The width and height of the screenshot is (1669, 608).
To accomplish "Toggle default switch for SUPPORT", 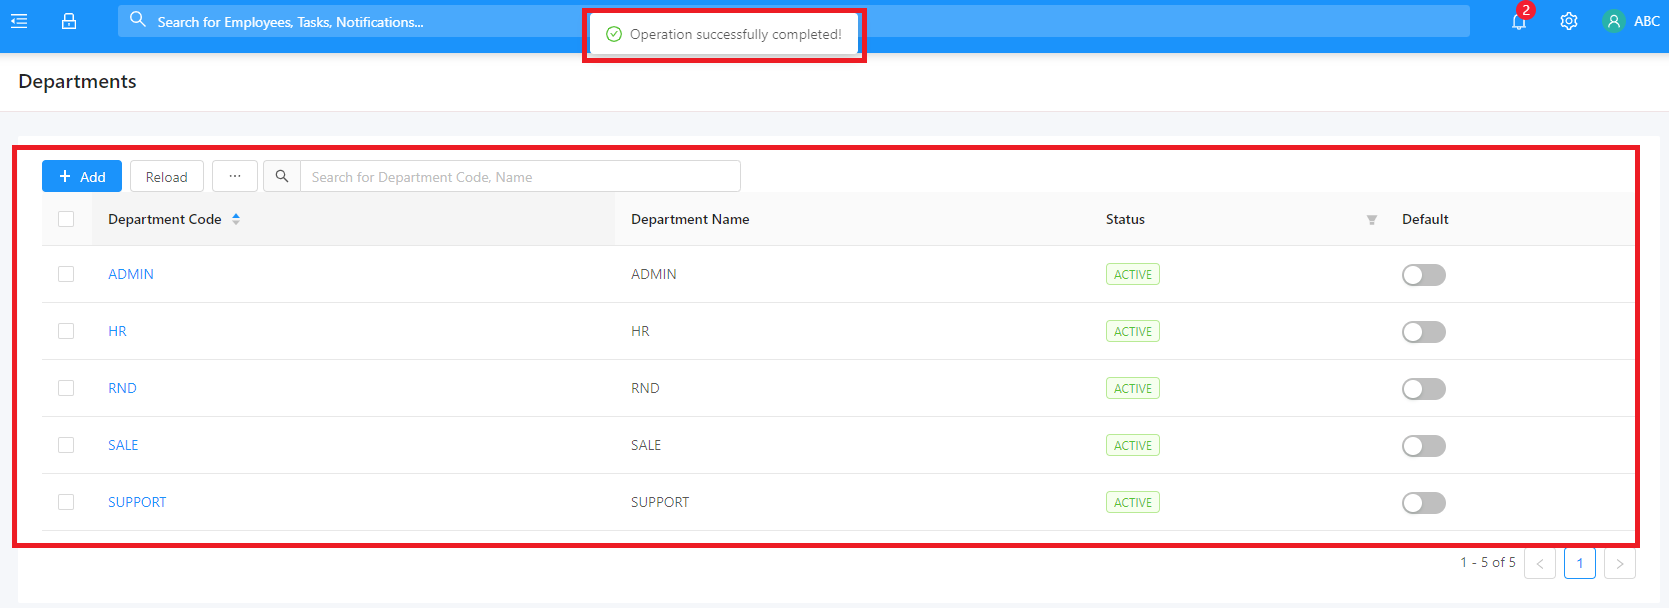I will [1424, 503].
